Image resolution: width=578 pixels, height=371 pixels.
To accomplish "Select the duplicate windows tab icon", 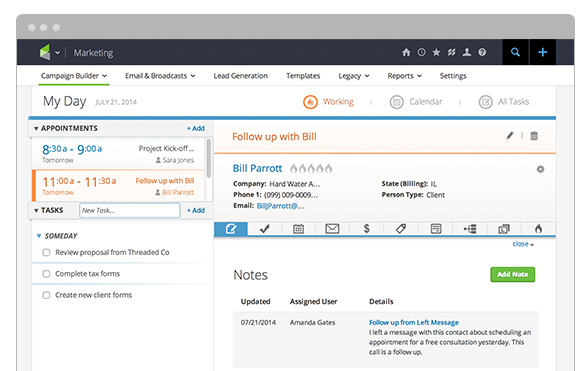I will [x=504, y=229].
